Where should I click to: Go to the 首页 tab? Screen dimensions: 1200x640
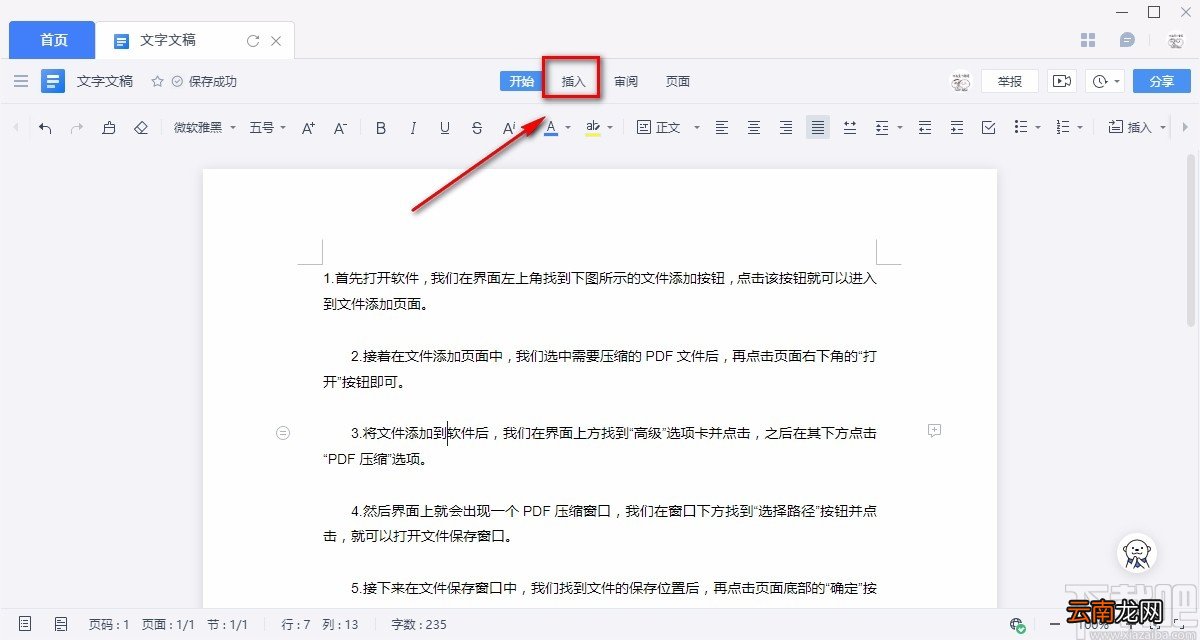tap(53, 40)
